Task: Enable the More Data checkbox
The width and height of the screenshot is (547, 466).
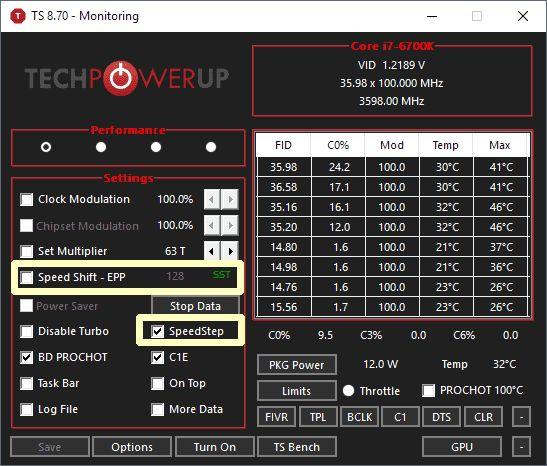Action: pos(158,409)
